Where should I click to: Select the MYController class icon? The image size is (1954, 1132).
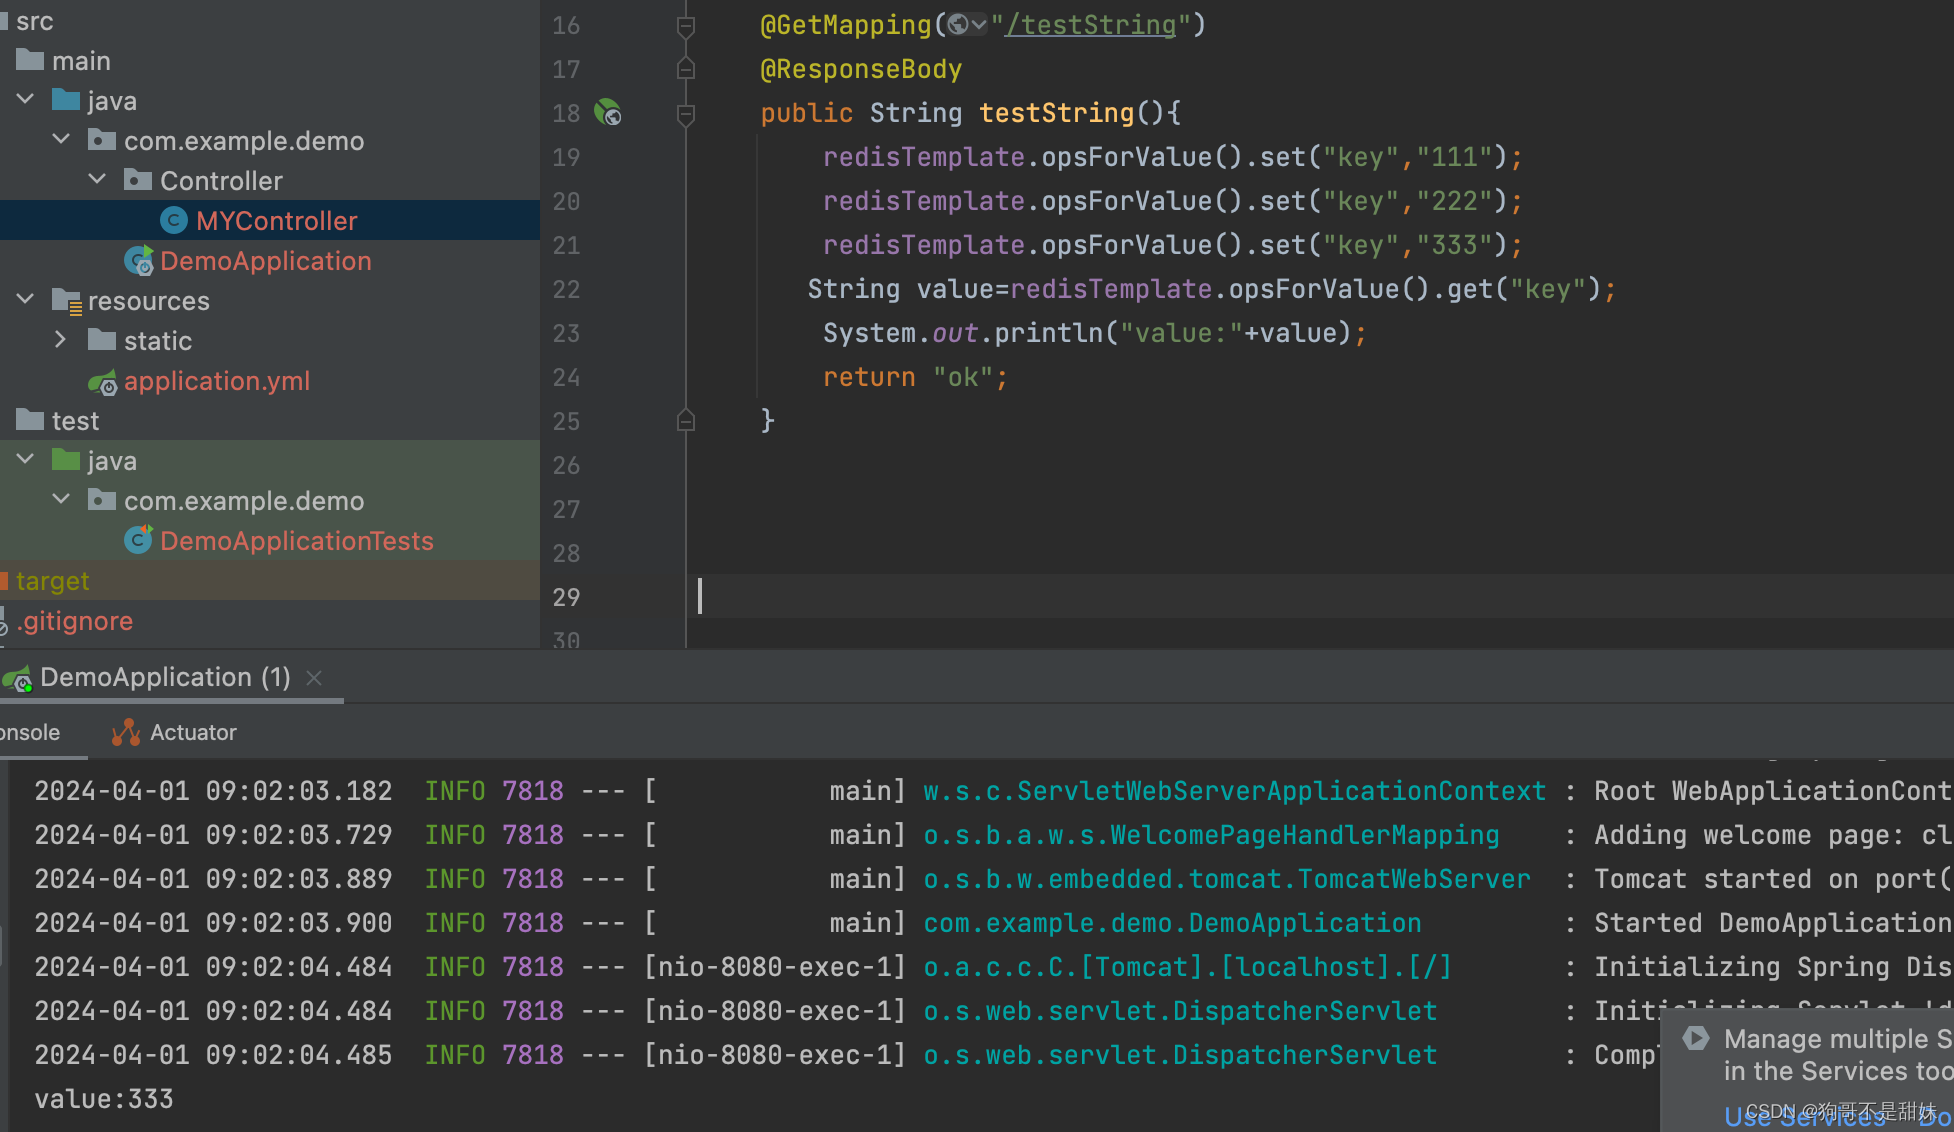click(x=173, y=220)
